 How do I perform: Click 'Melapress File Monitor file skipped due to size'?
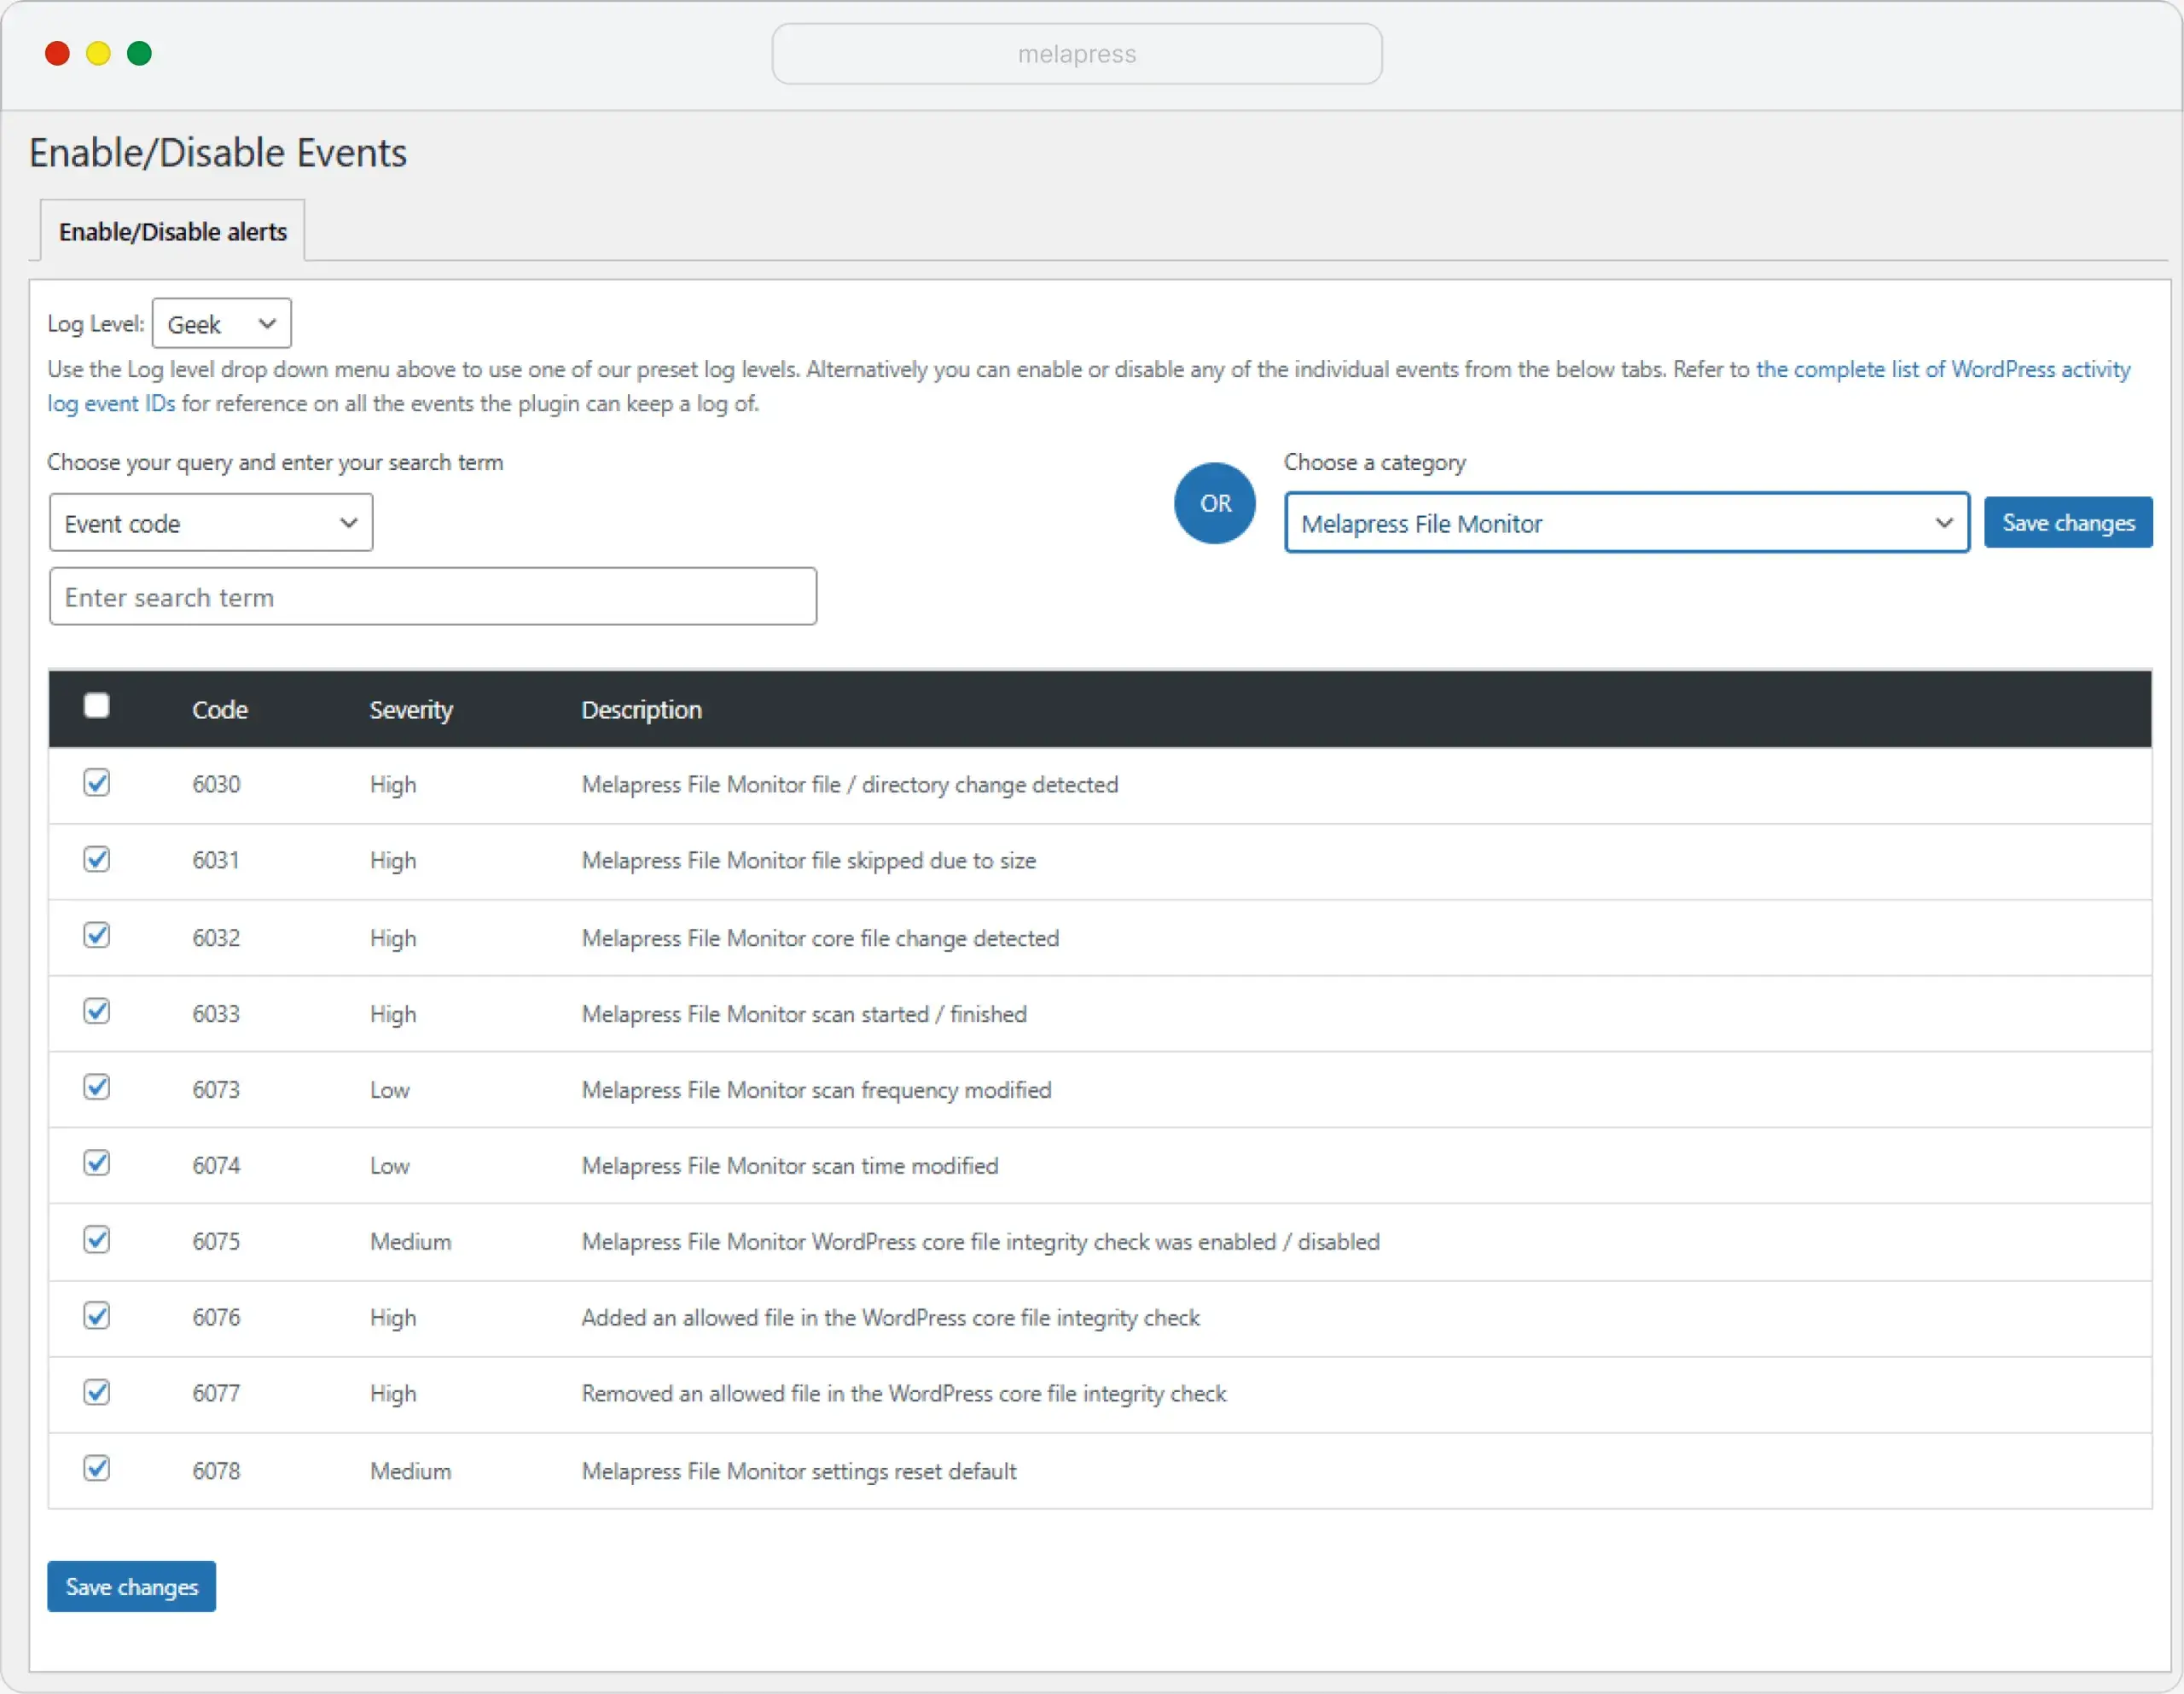click(809, 861)
